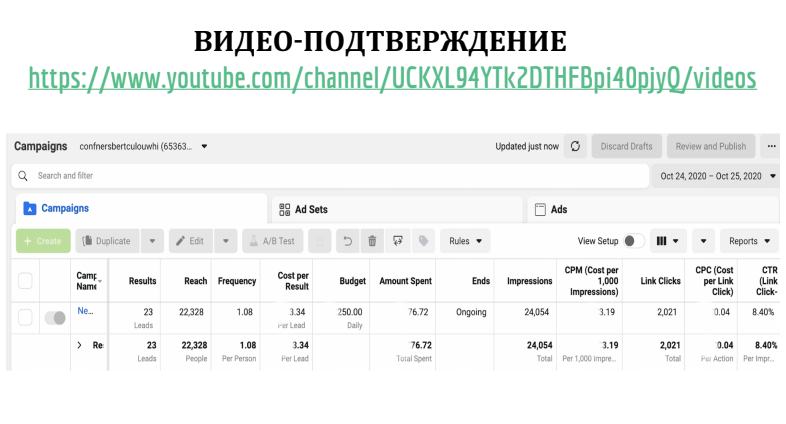Click the campaign row 22,328 reach value
Screen dimensions: 786x424
coord(191,312)
